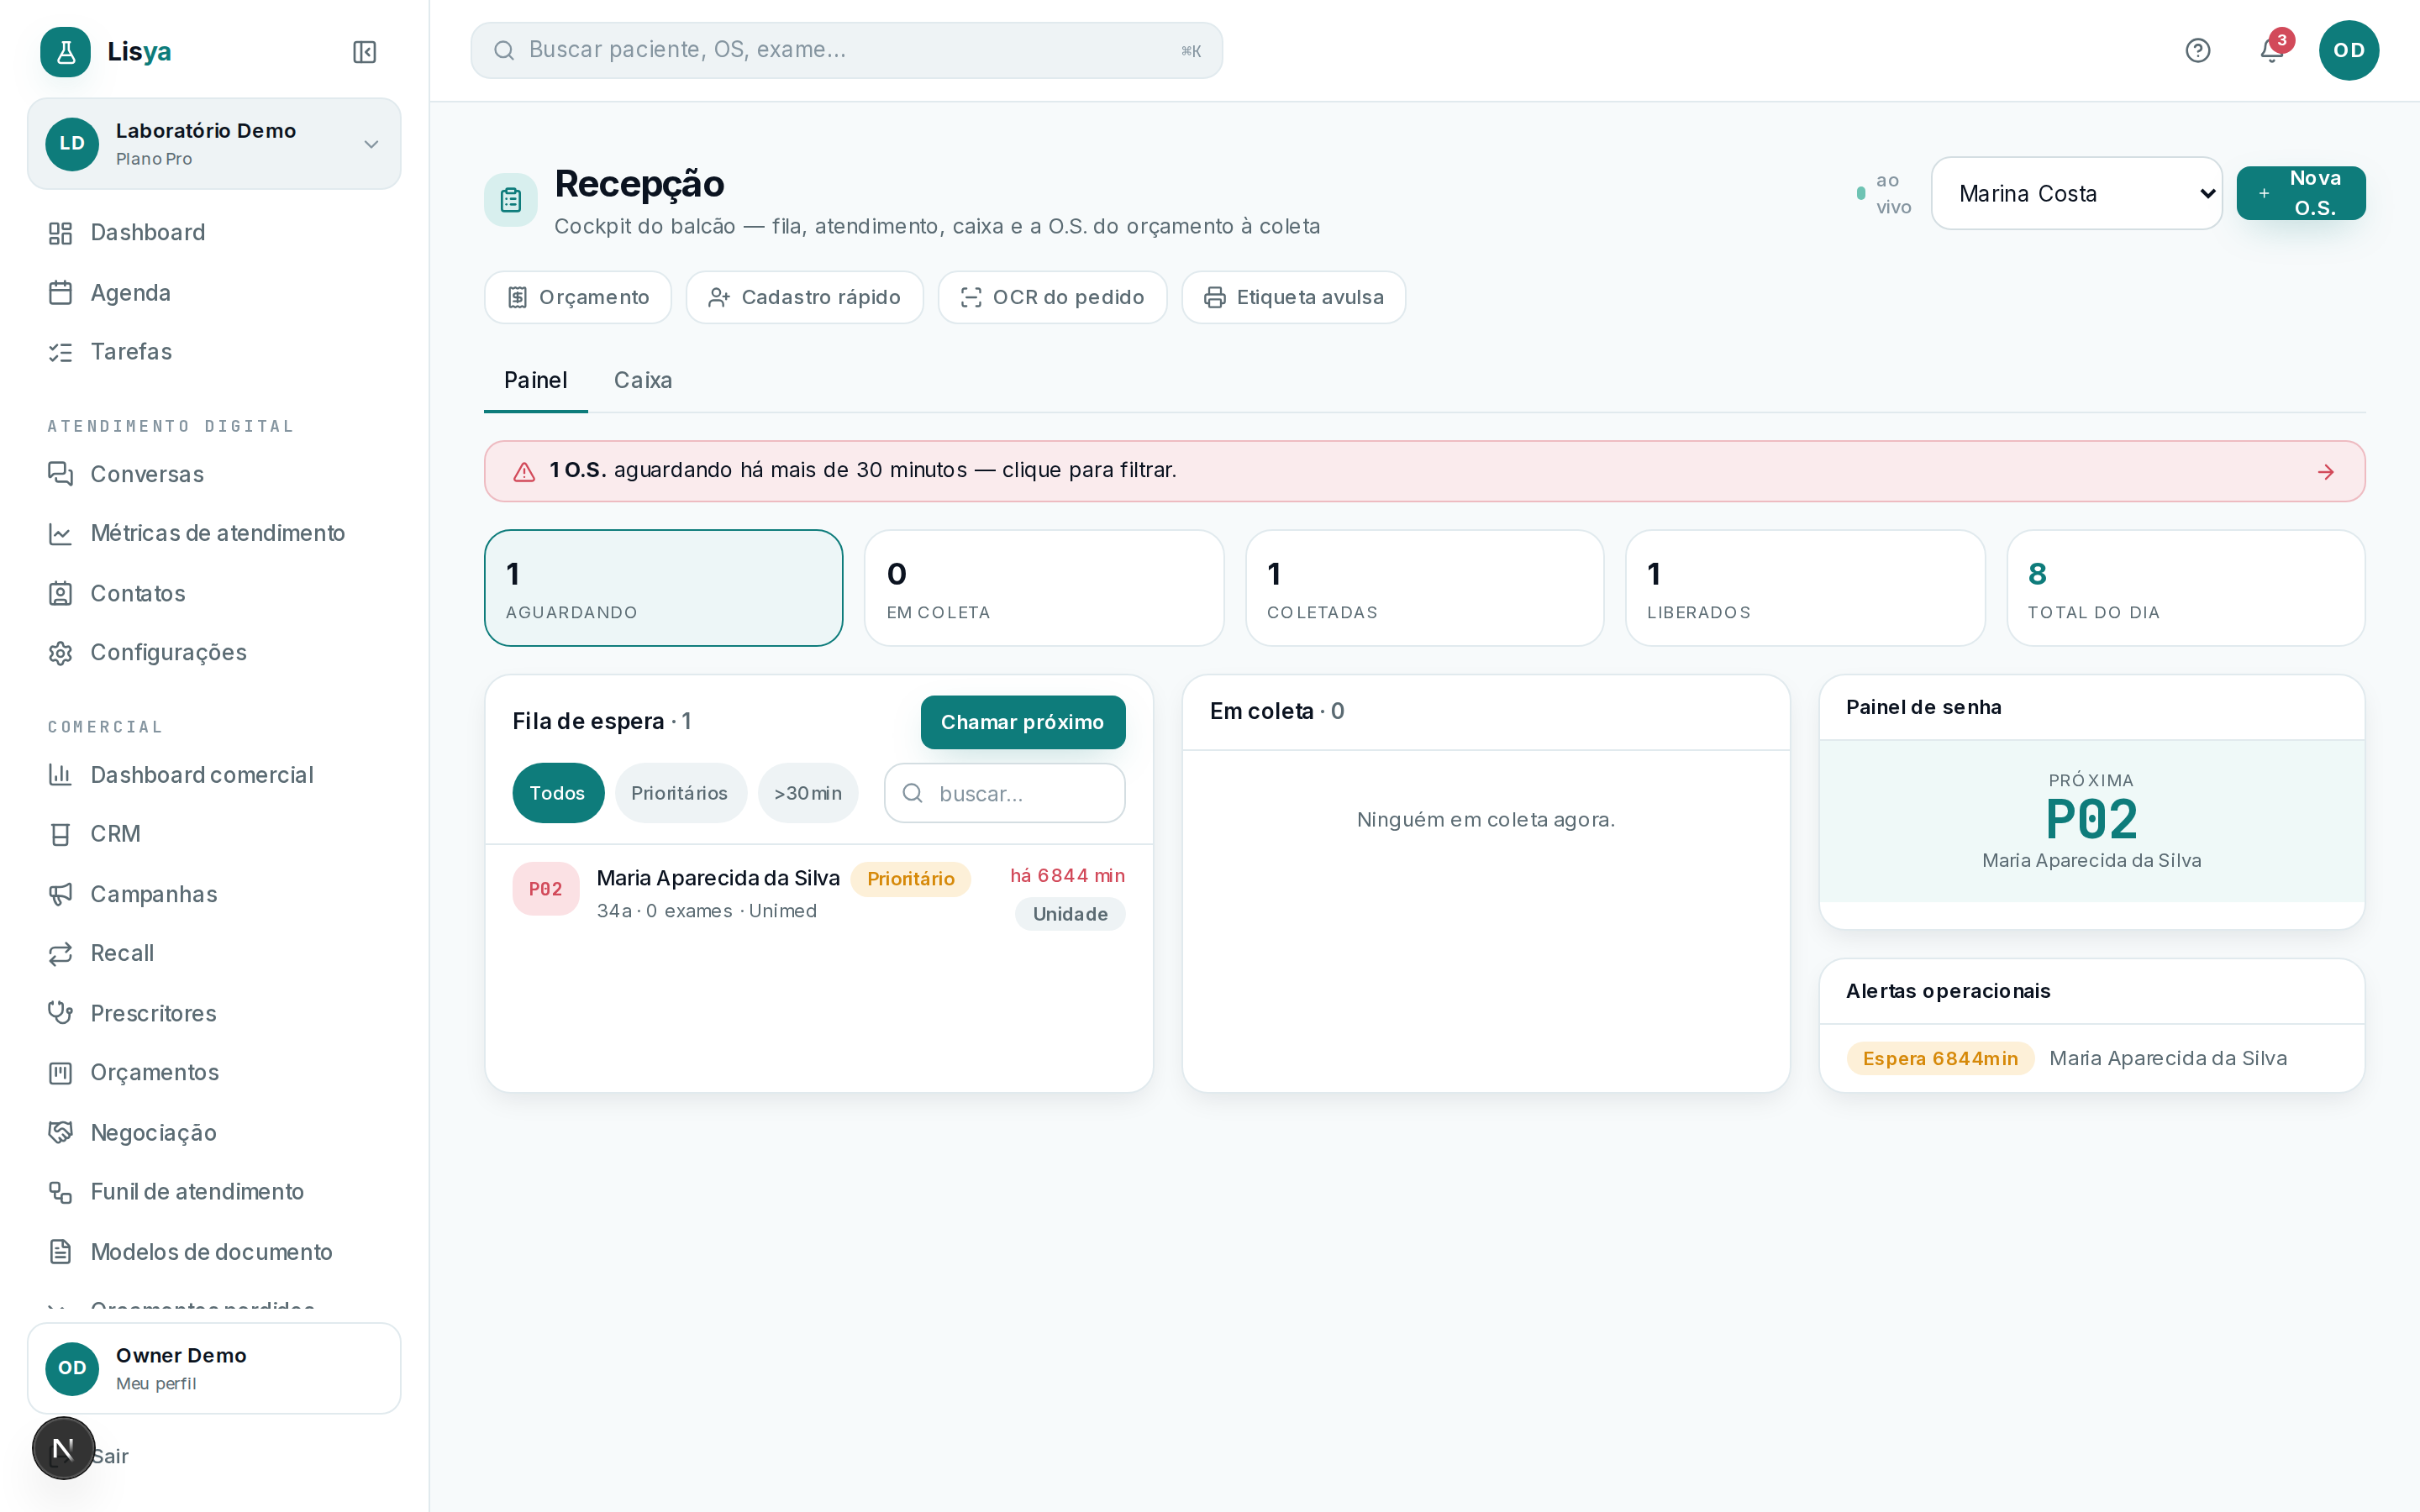
Task: Select the Aguardando status card
Action: click(x=664, y=588)
